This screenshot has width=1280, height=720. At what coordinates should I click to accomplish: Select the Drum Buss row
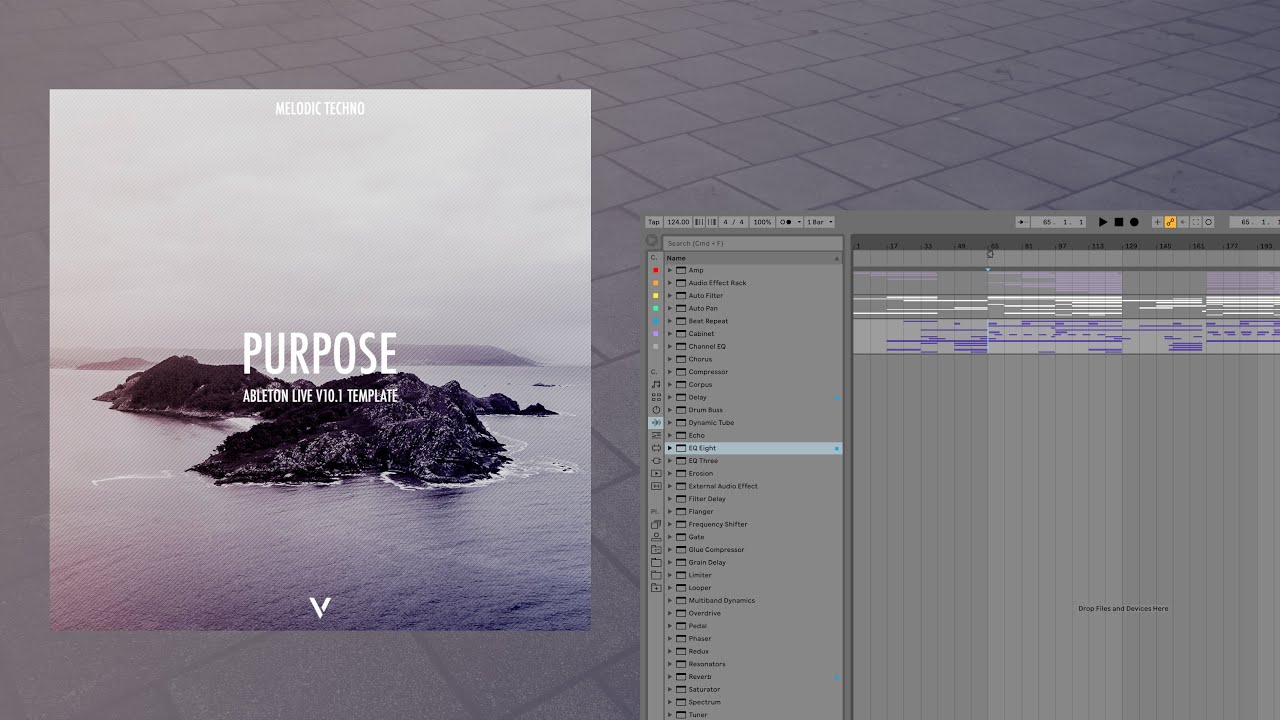[x=753, y=410]
